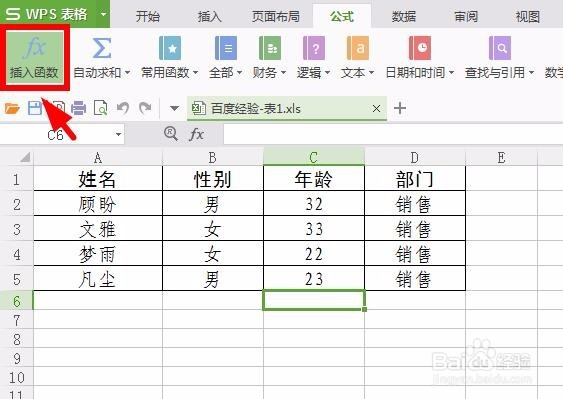The height and width of the screenshot is (399, 563).
Task: Click the plus button for new document tab
Action: tap(400, 108)
